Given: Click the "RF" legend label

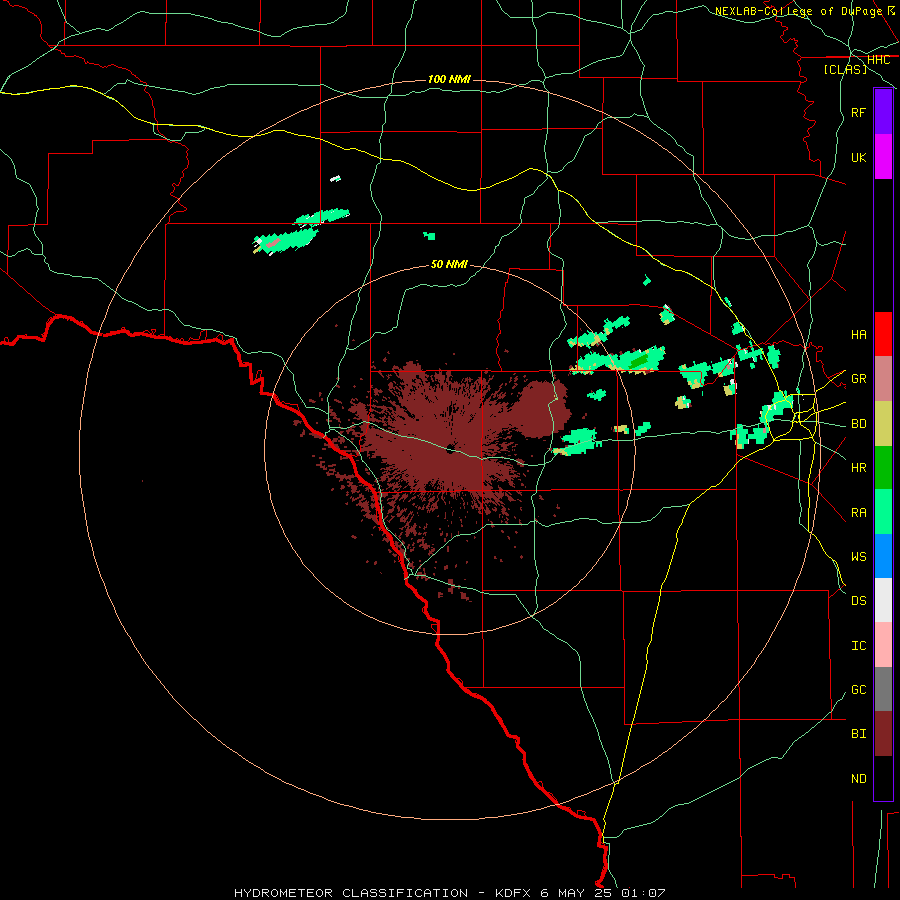Looking at the screenshot, I should [x=858, y=112].
